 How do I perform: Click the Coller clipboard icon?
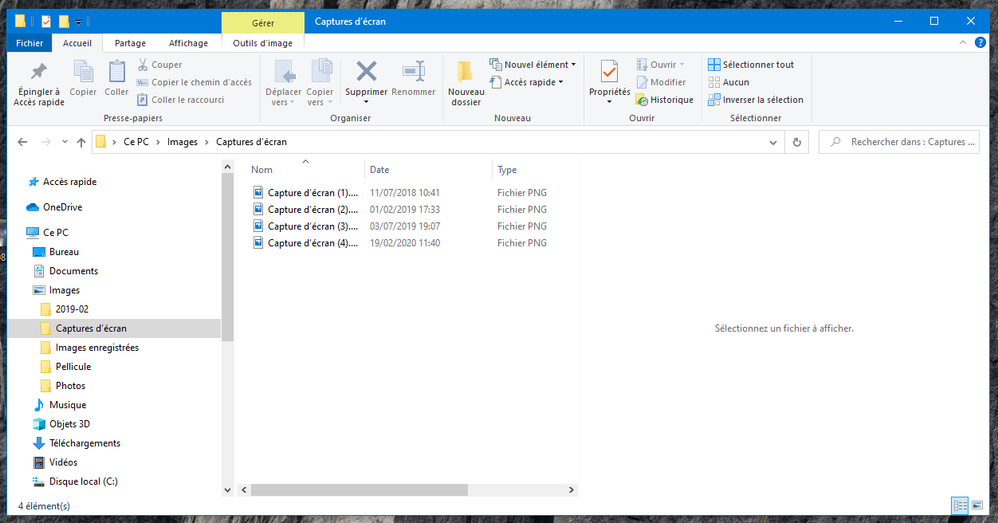click(x=117, y=72)
